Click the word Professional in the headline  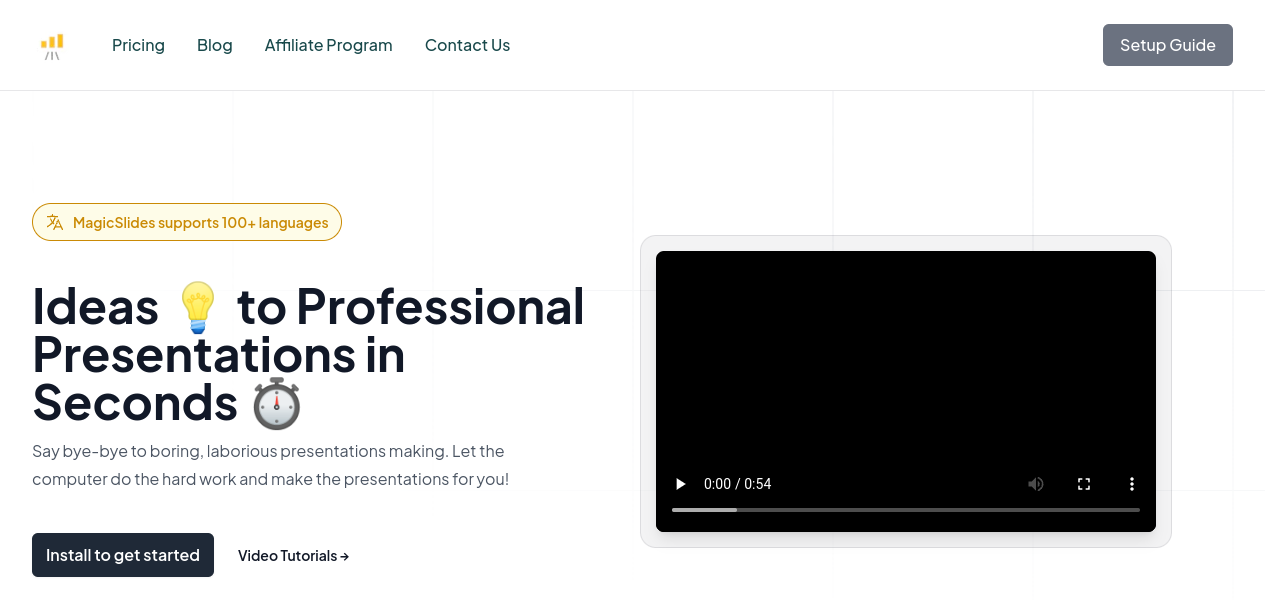(x=440, y=307)
